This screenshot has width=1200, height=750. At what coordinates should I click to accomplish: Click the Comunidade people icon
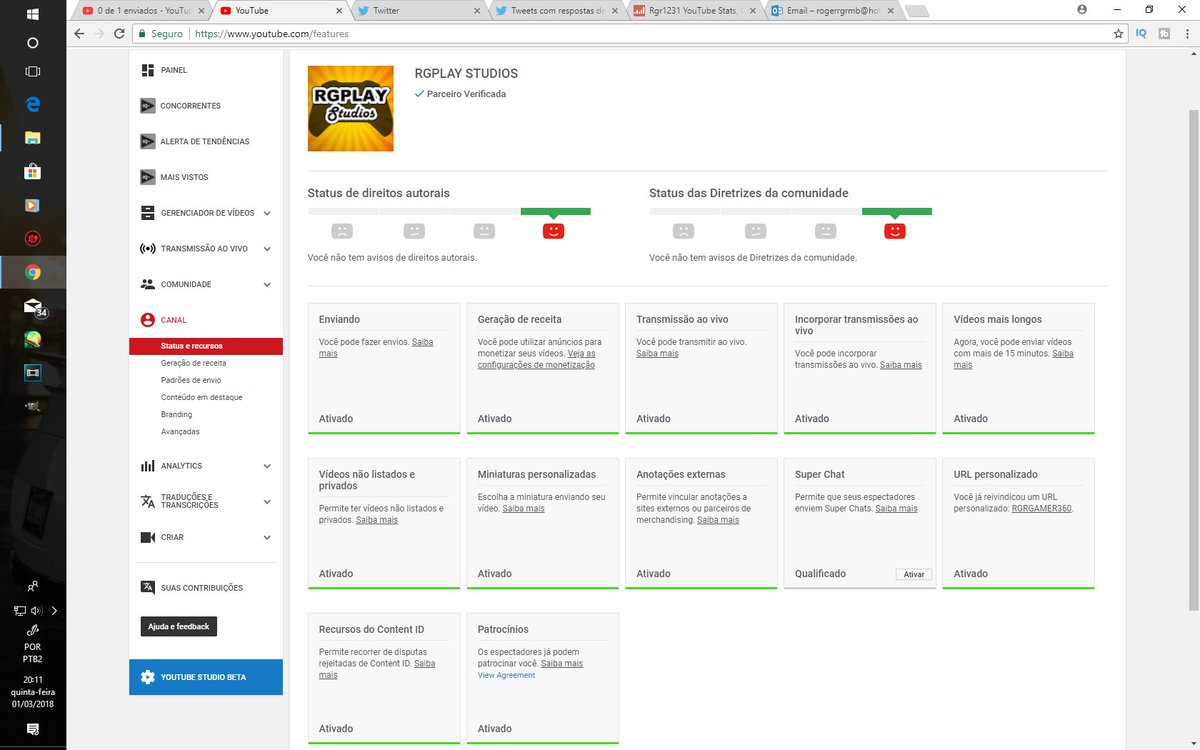click(x=148, y=284)
